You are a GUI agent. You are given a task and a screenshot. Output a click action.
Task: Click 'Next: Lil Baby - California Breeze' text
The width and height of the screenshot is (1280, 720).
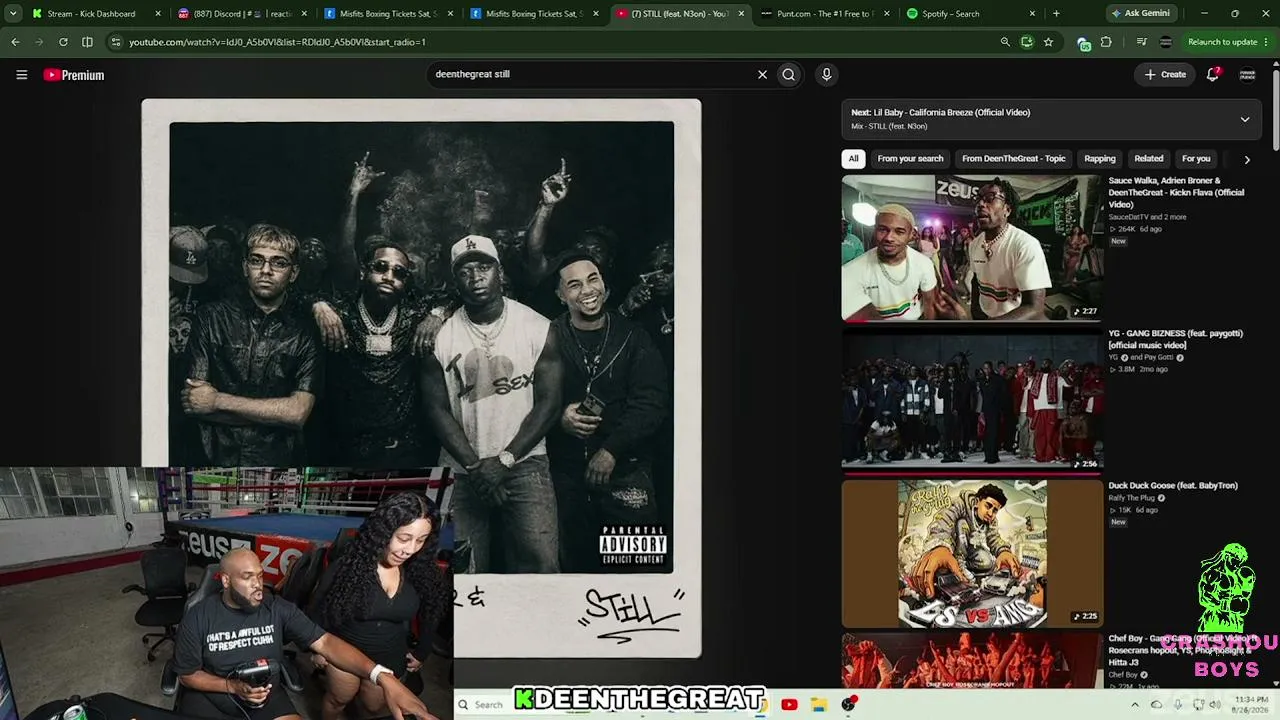(941, 113)
